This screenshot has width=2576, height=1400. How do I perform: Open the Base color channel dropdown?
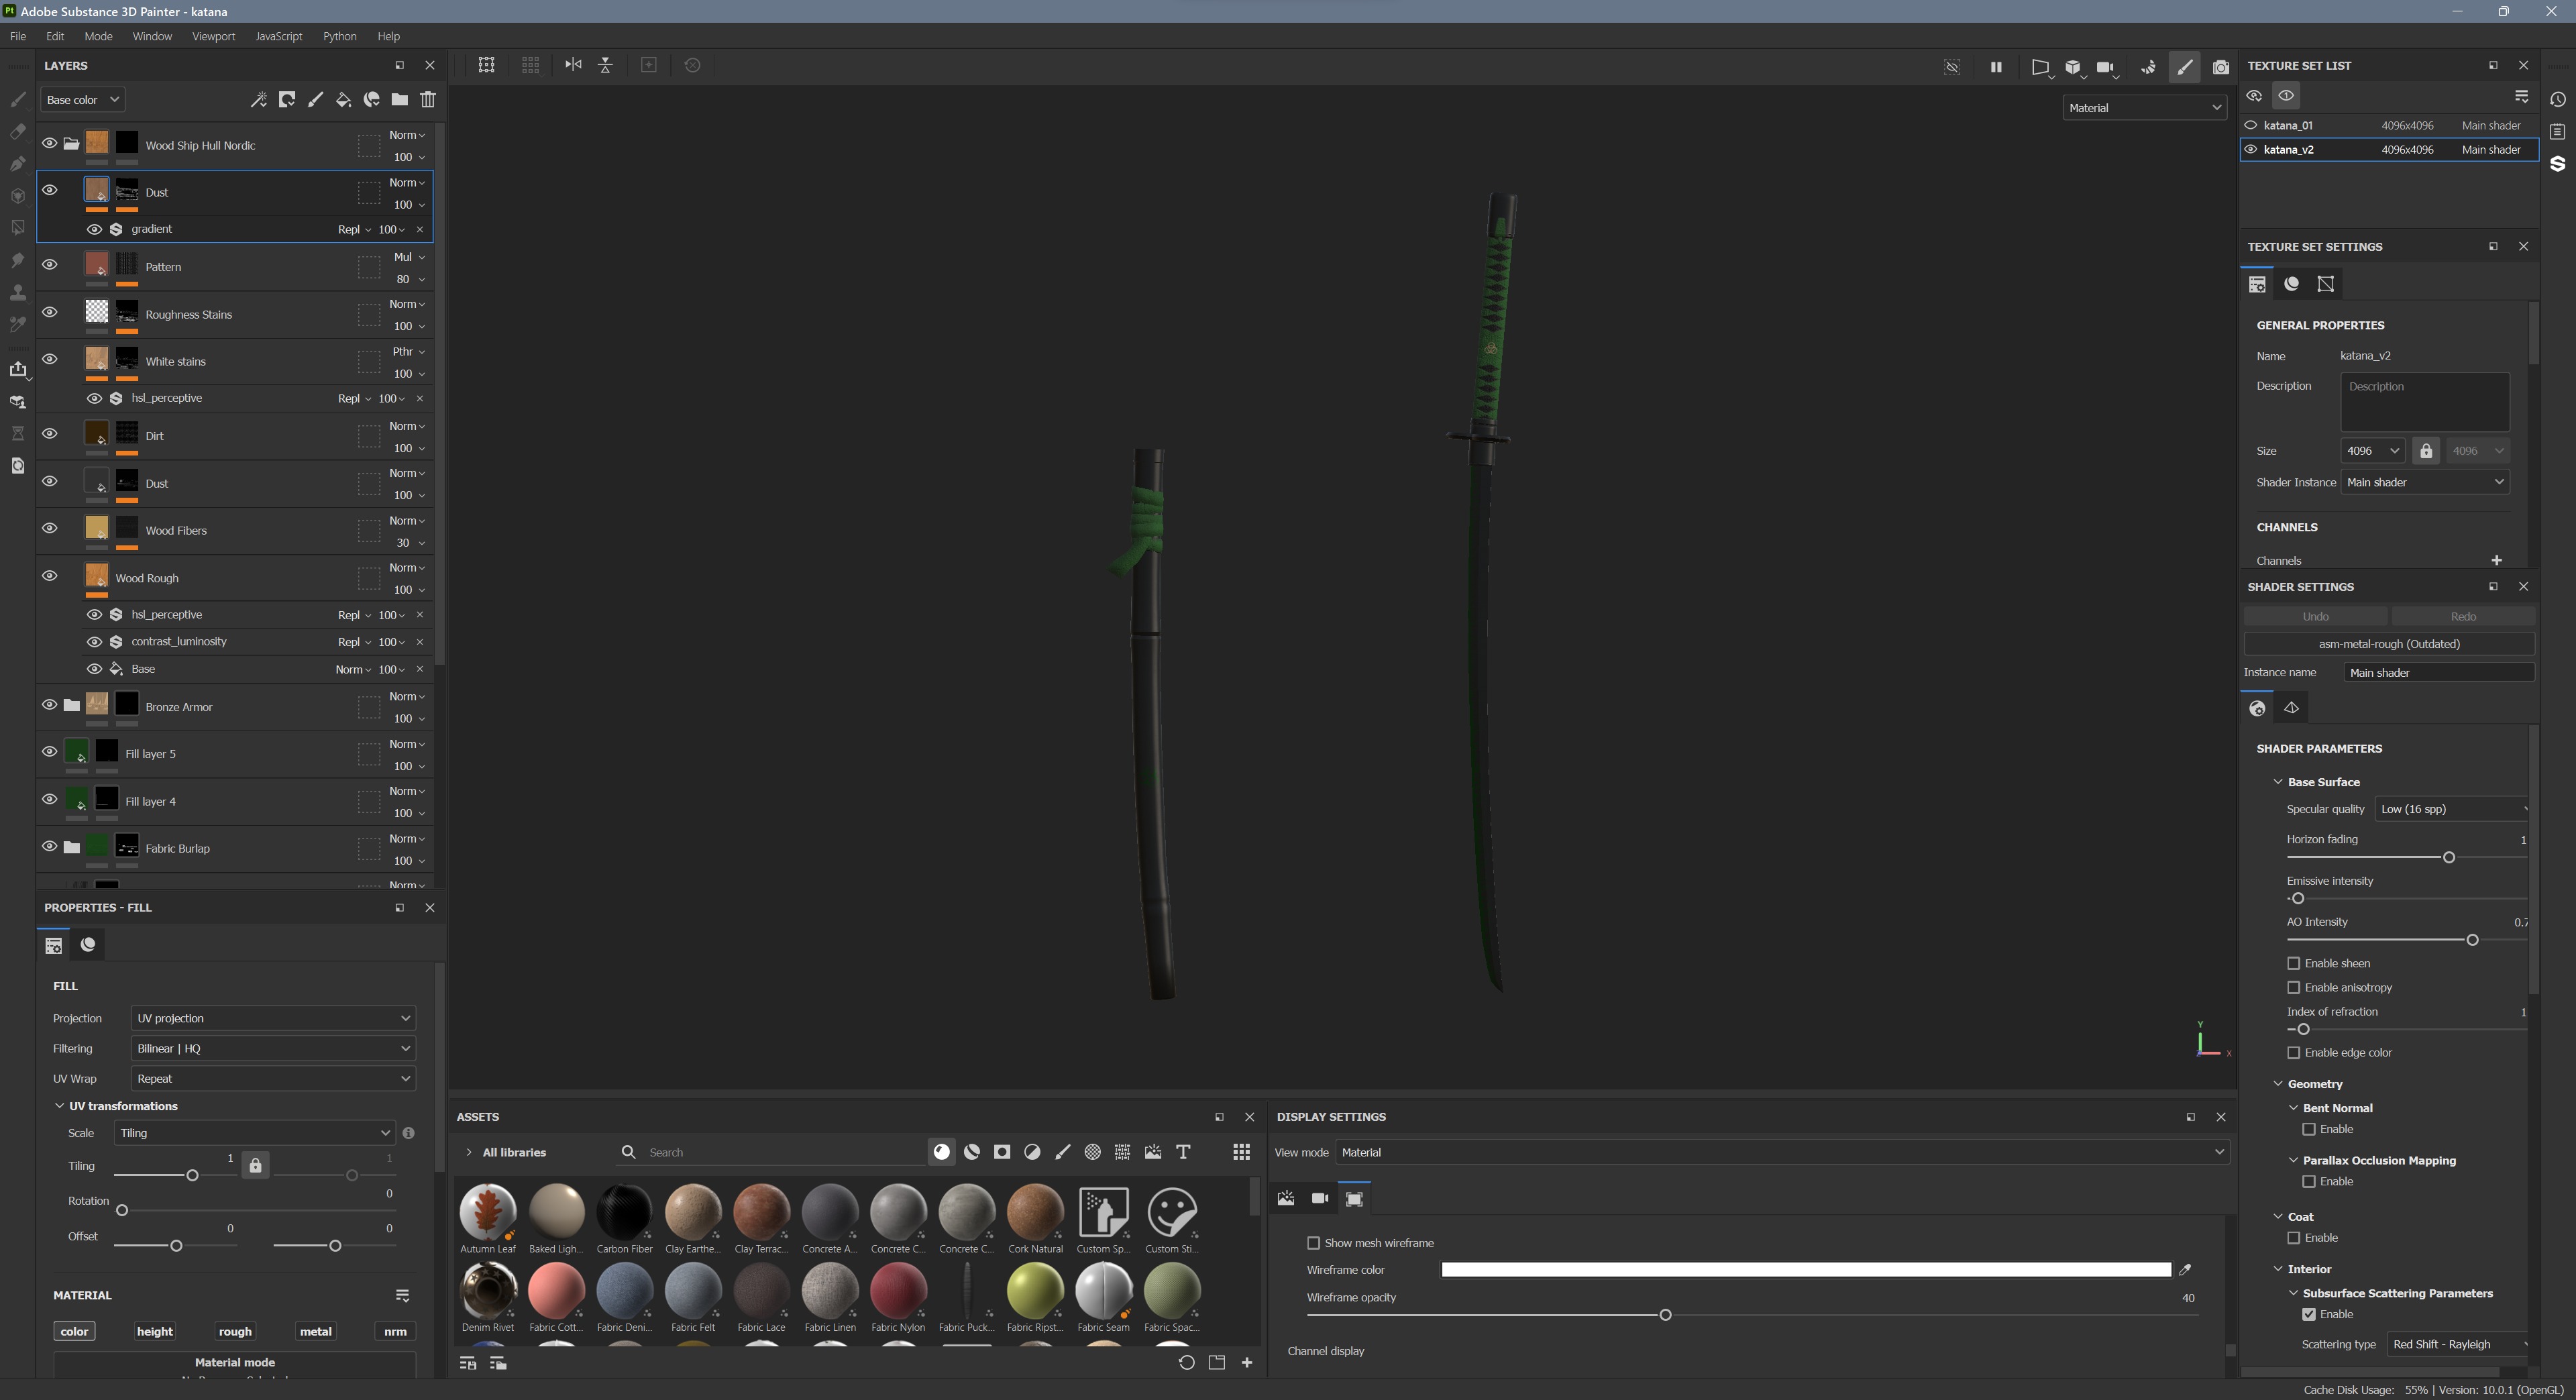(82, 99)
